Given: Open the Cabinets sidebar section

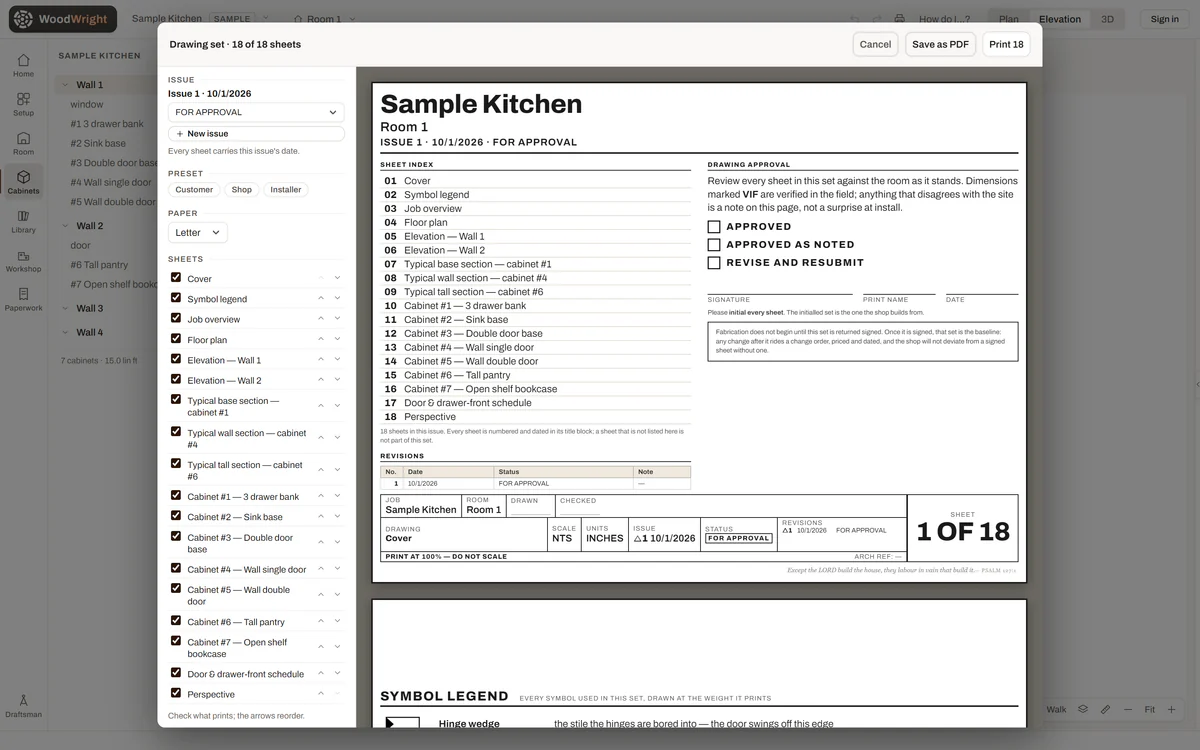Looking at the screenshot, I should (x=23, y=182).
